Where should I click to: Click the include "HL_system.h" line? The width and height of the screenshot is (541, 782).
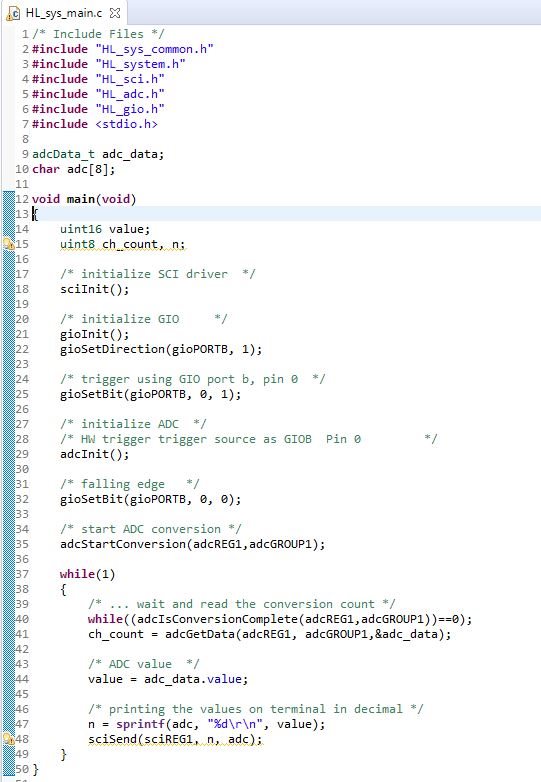click(x=109, y=64)
